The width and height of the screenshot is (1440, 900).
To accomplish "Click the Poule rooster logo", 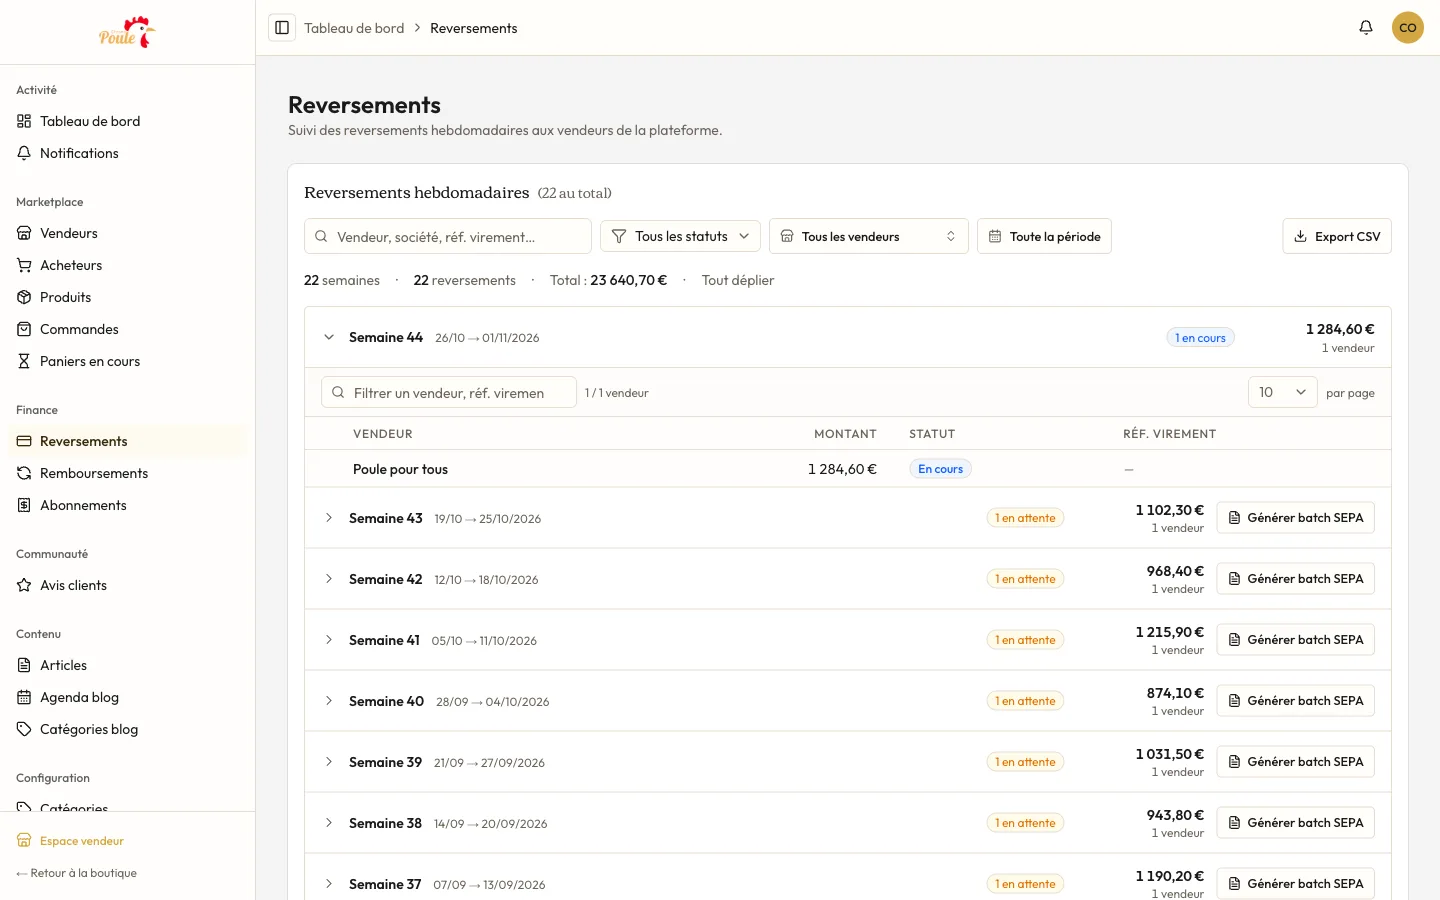I will 127,32.
